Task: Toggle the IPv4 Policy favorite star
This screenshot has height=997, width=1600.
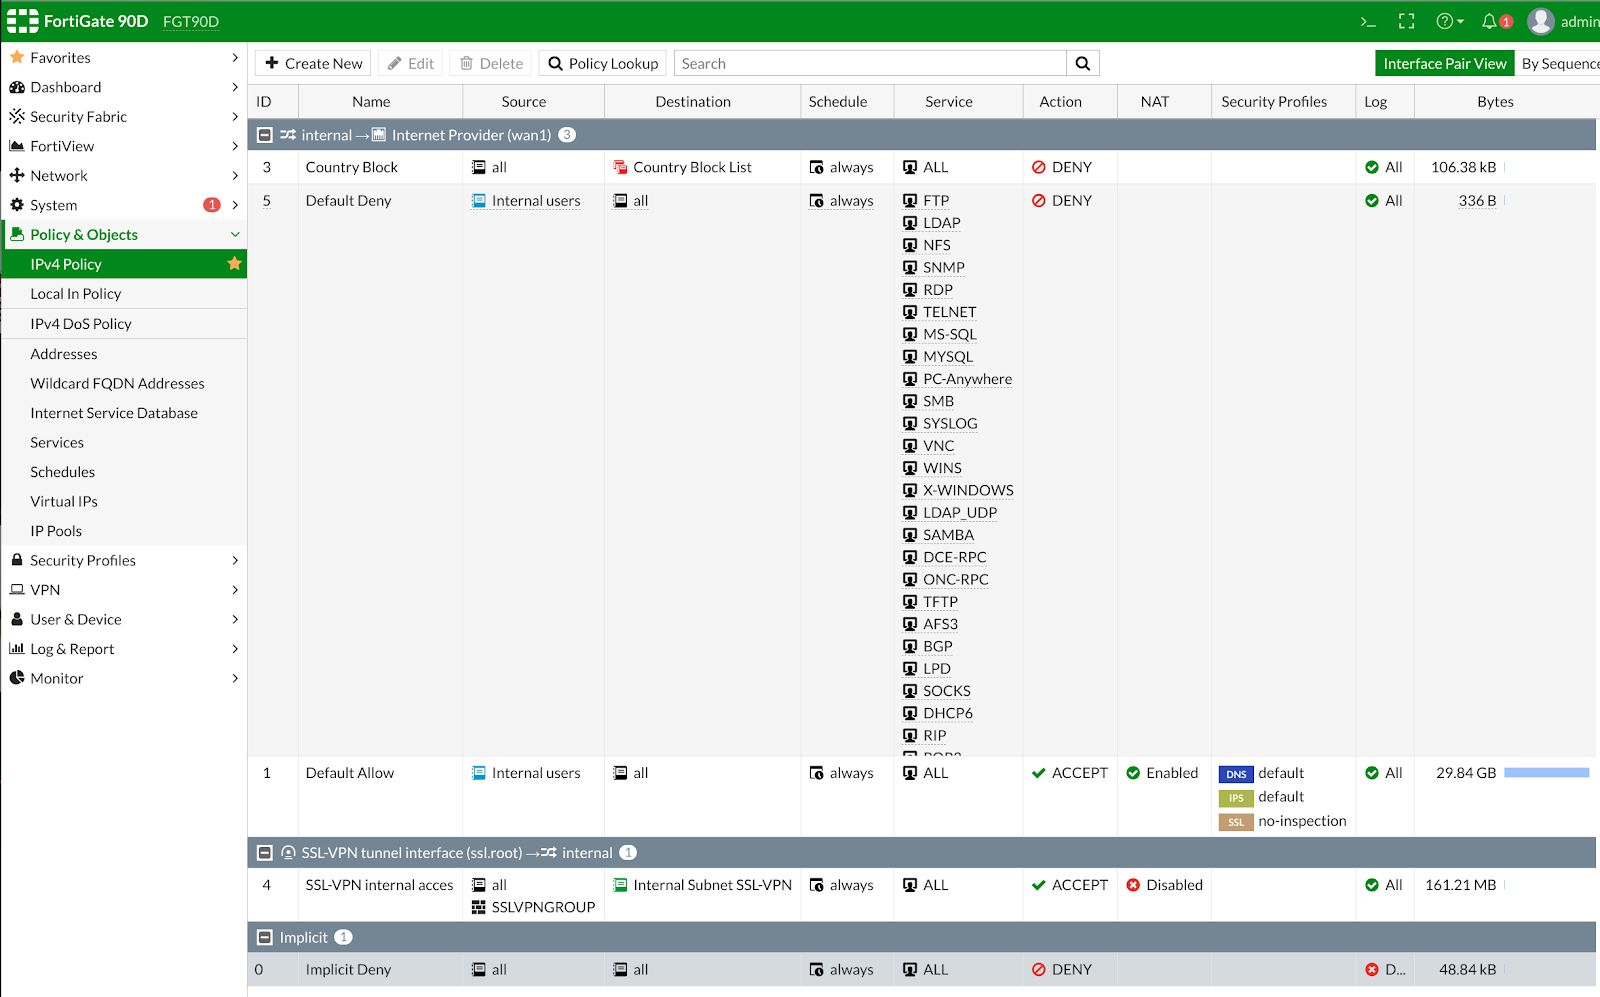Action: tap(234, 264)
